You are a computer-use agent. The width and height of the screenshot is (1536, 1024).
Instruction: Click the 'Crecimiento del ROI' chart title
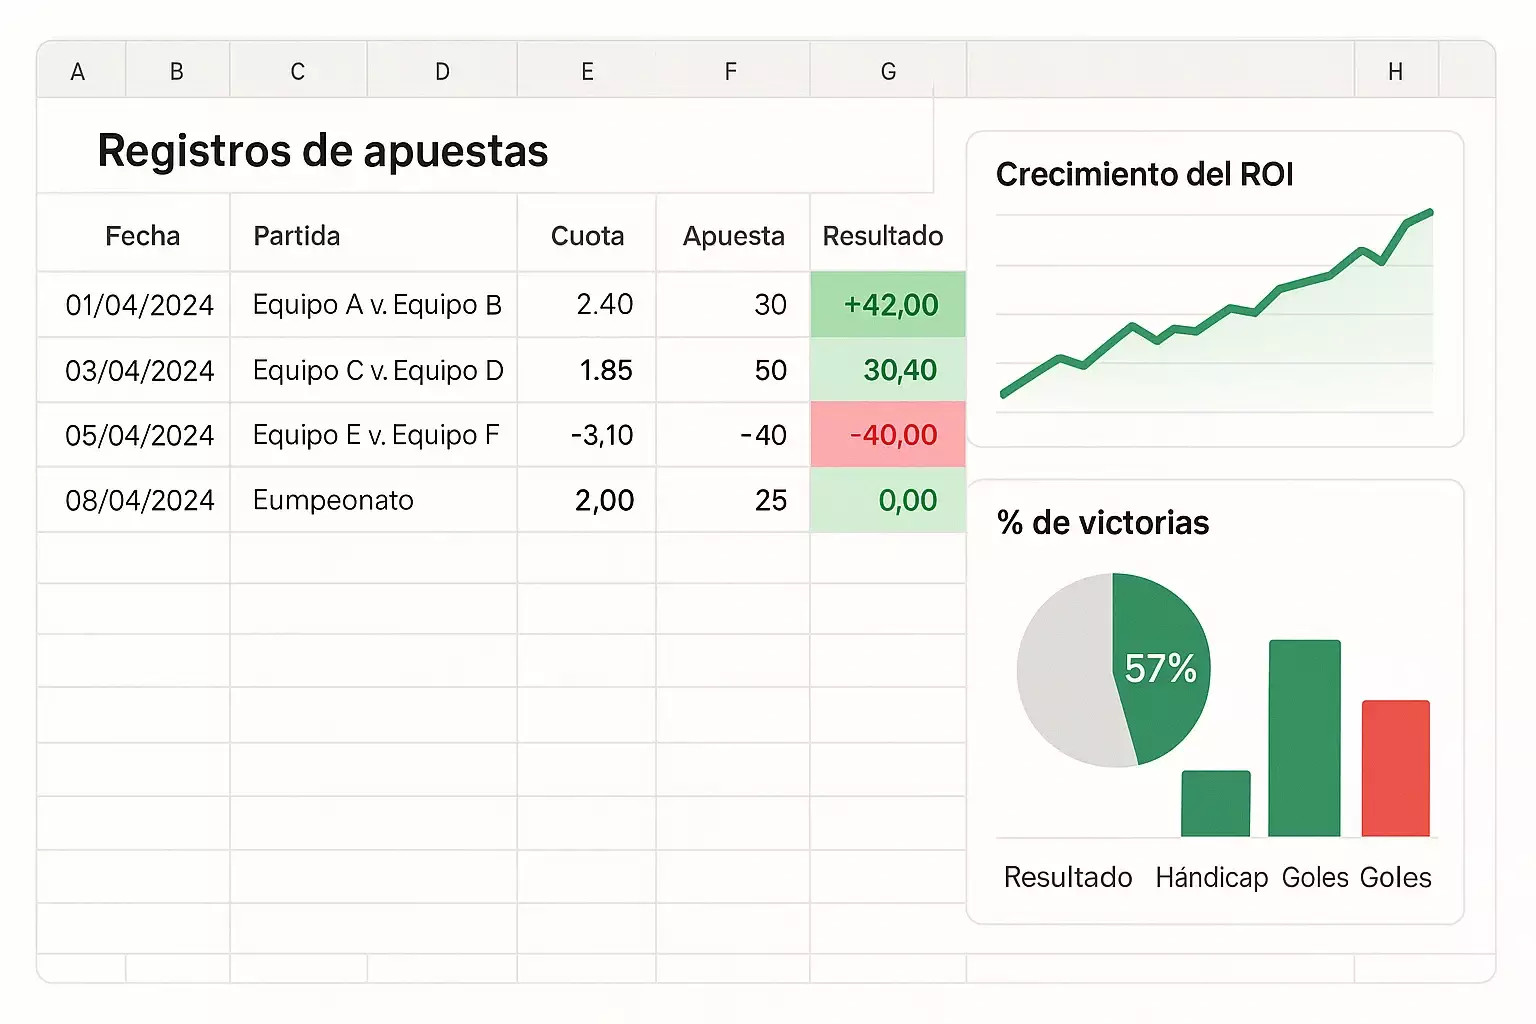pos(1145,174)
